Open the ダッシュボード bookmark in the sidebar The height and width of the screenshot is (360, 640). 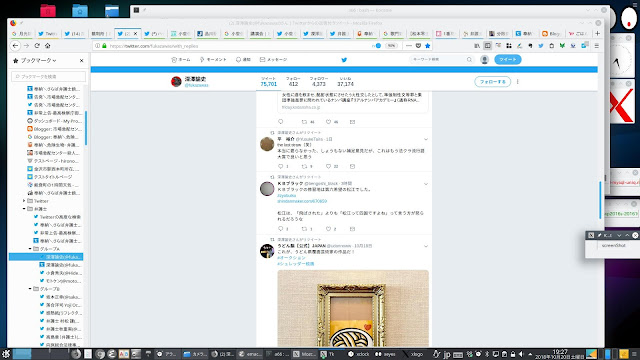[x=54, y=121]
